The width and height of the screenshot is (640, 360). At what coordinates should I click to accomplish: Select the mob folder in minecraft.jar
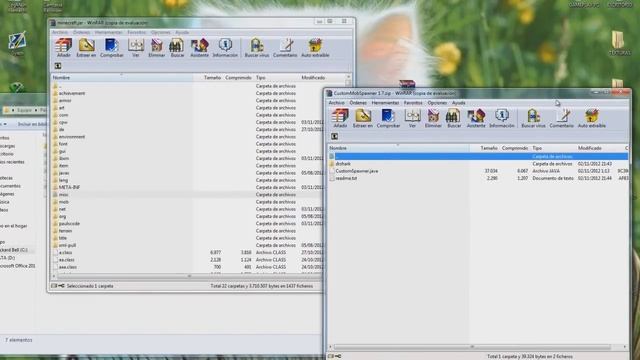click(x=63, y=202)
